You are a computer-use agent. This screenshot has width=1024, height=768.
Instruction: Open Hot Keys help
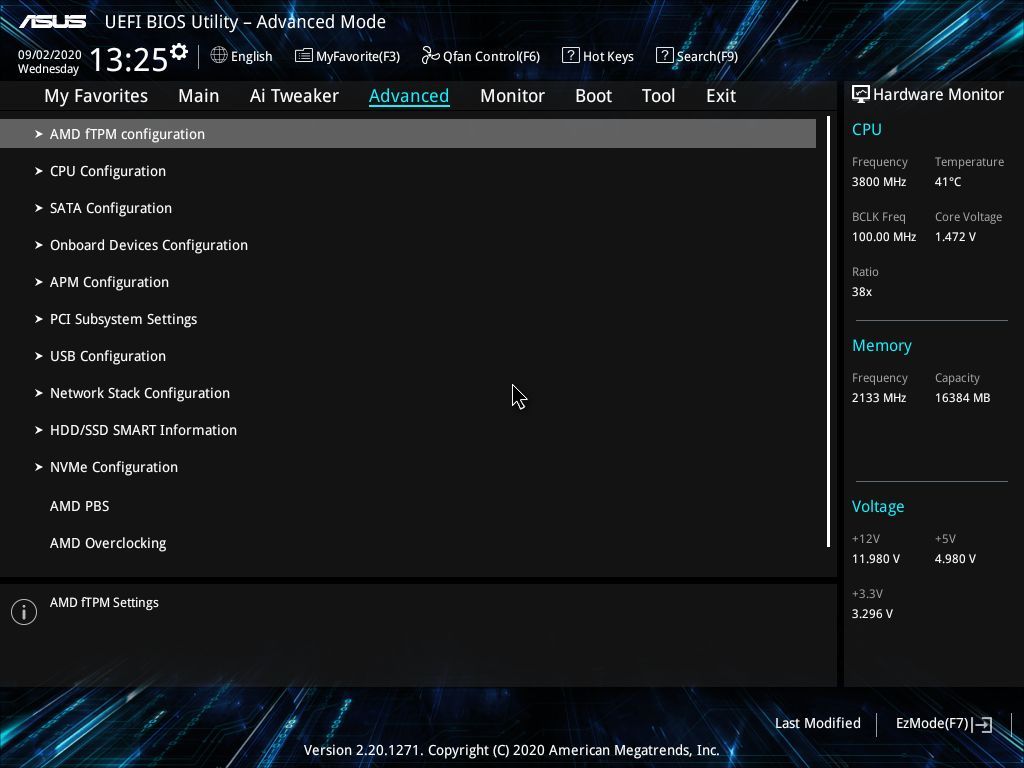point(598,56)
